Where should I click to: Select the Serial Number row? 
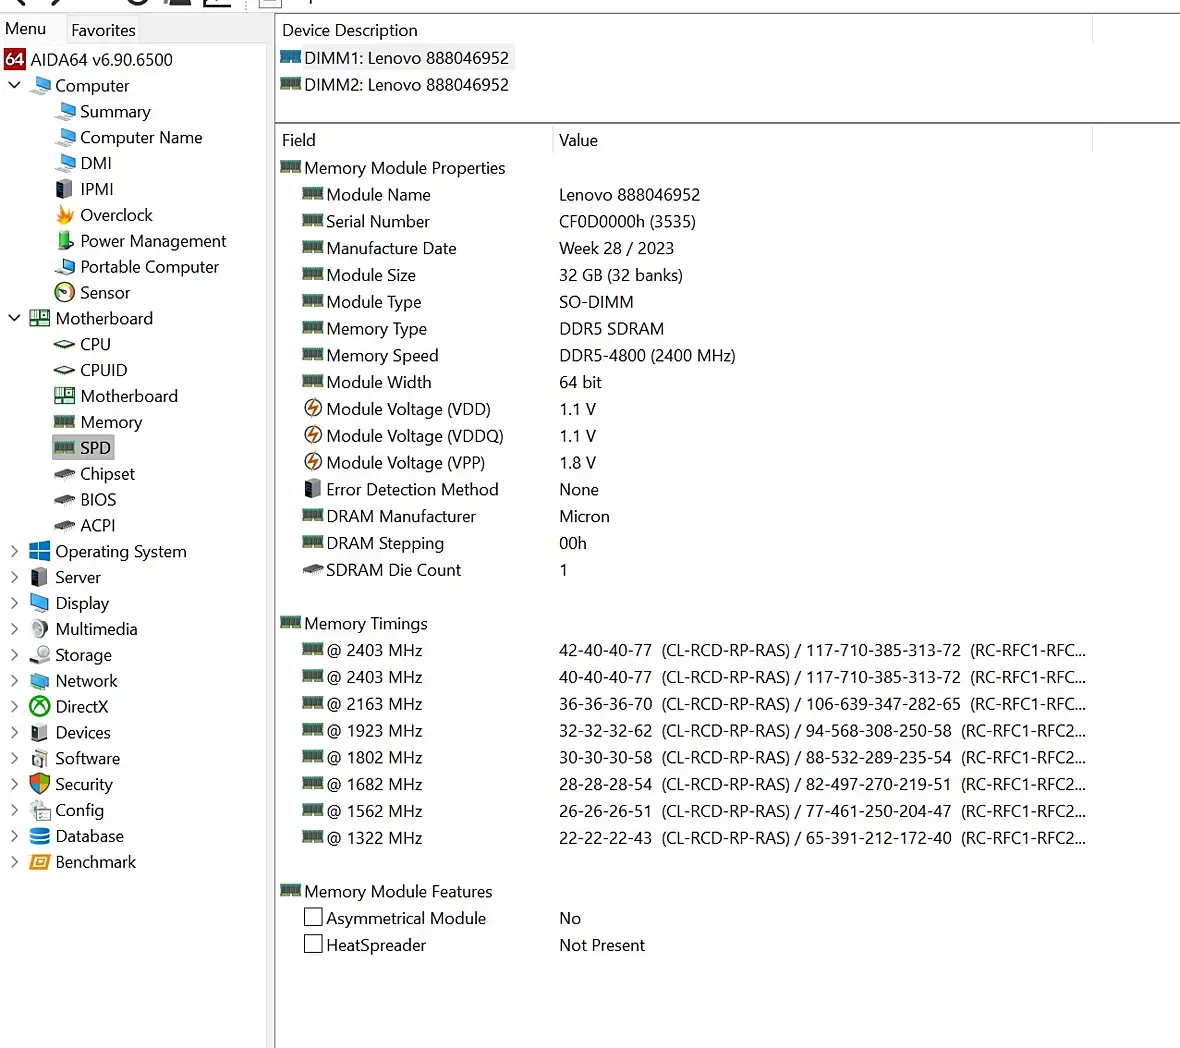pyautogui.click(x=685, y=221)
